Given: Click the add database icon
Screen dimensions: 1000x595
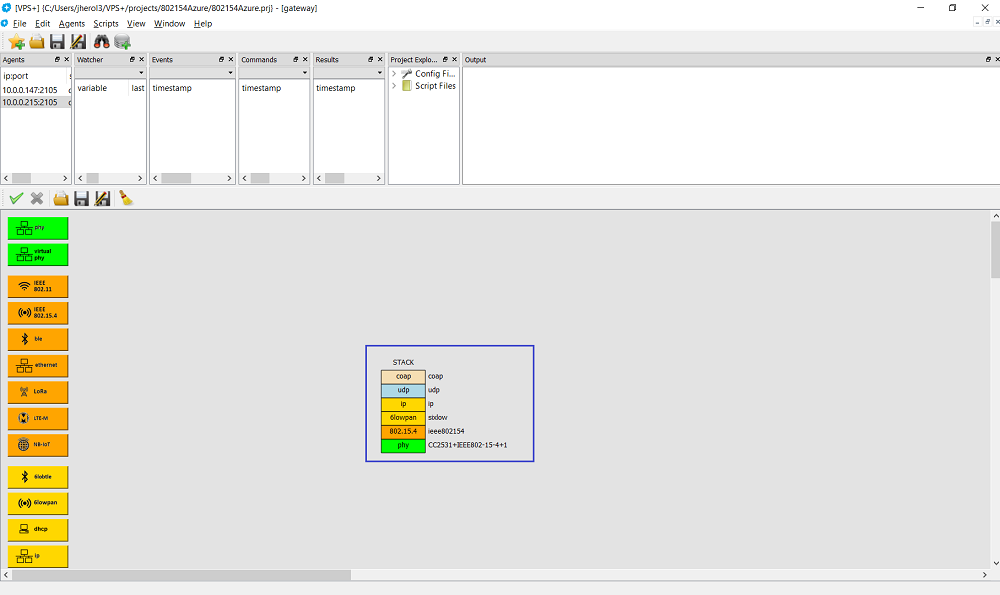Looking at the screenshot, I should point(123,41).
